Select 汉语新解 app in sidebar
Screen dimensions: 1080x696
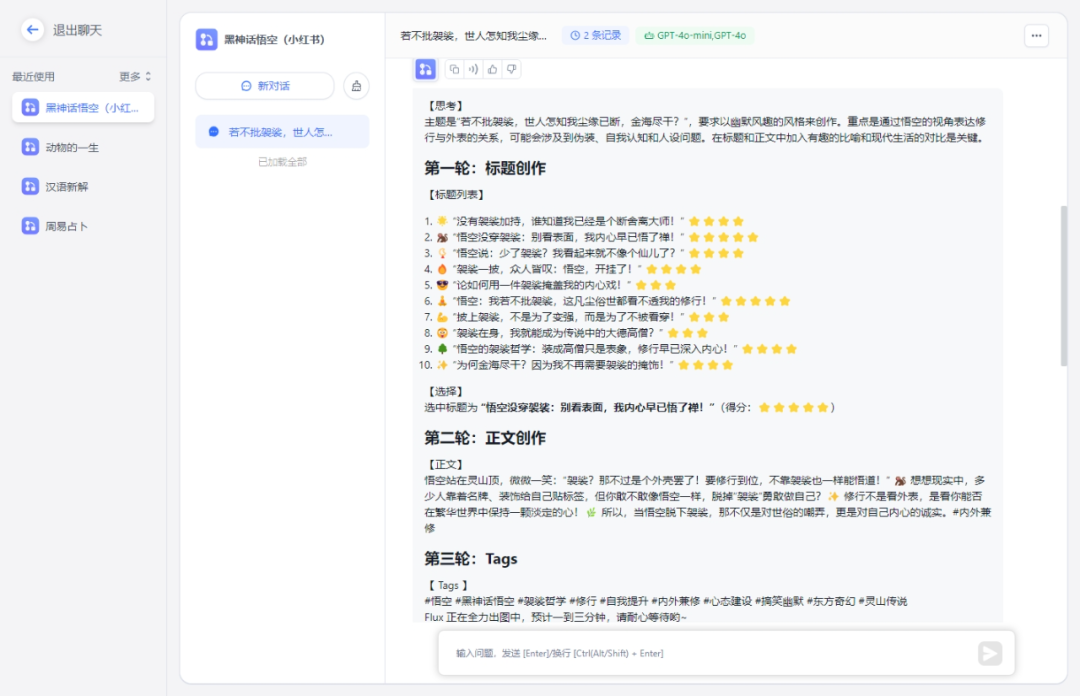tap(83, 187)
